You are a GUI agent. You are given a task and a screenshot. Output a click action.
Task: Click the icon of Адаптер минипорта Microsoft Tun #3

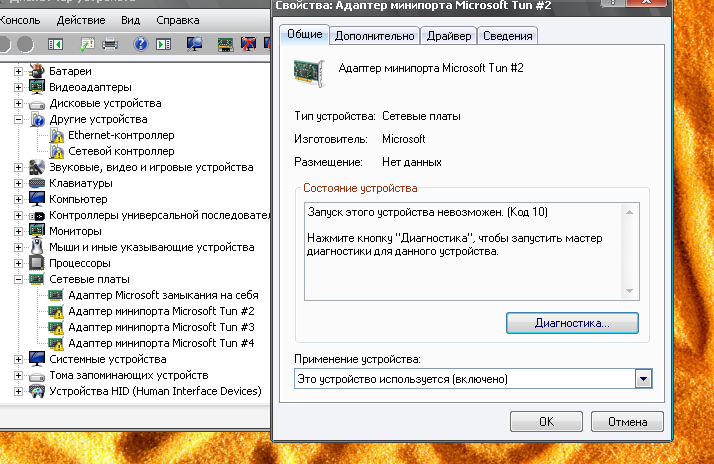(x=56, y=327)
